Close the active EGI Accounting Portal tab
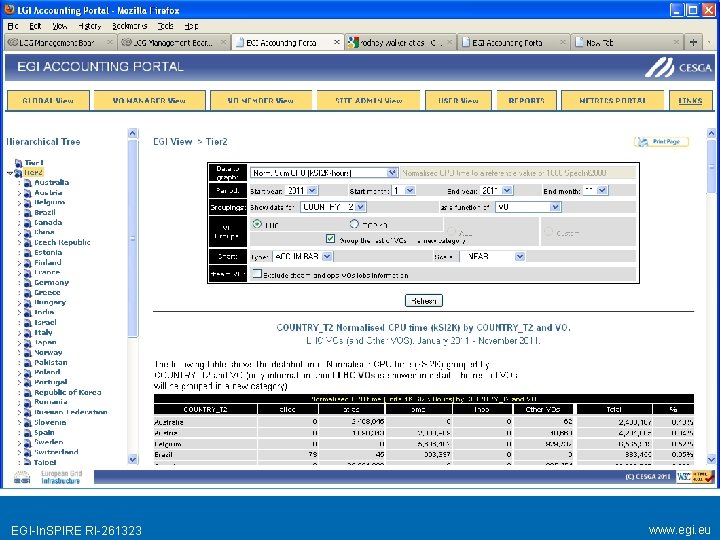The width and height of the screenshot is (720, 540). (337, 42)
